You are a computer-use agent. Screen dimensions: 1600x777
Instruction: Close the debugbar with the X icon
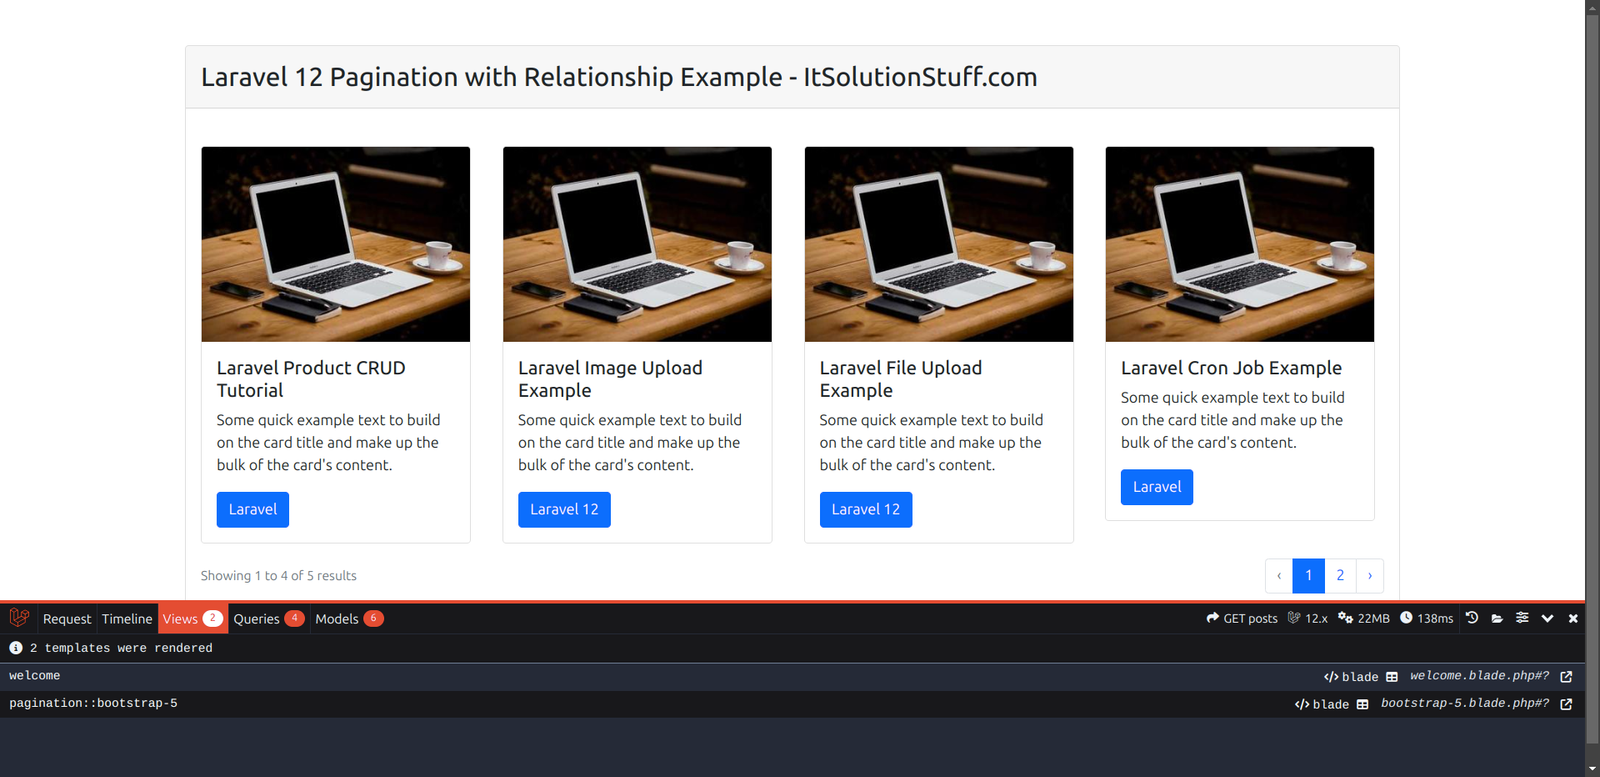click(x=1573, y=618)
